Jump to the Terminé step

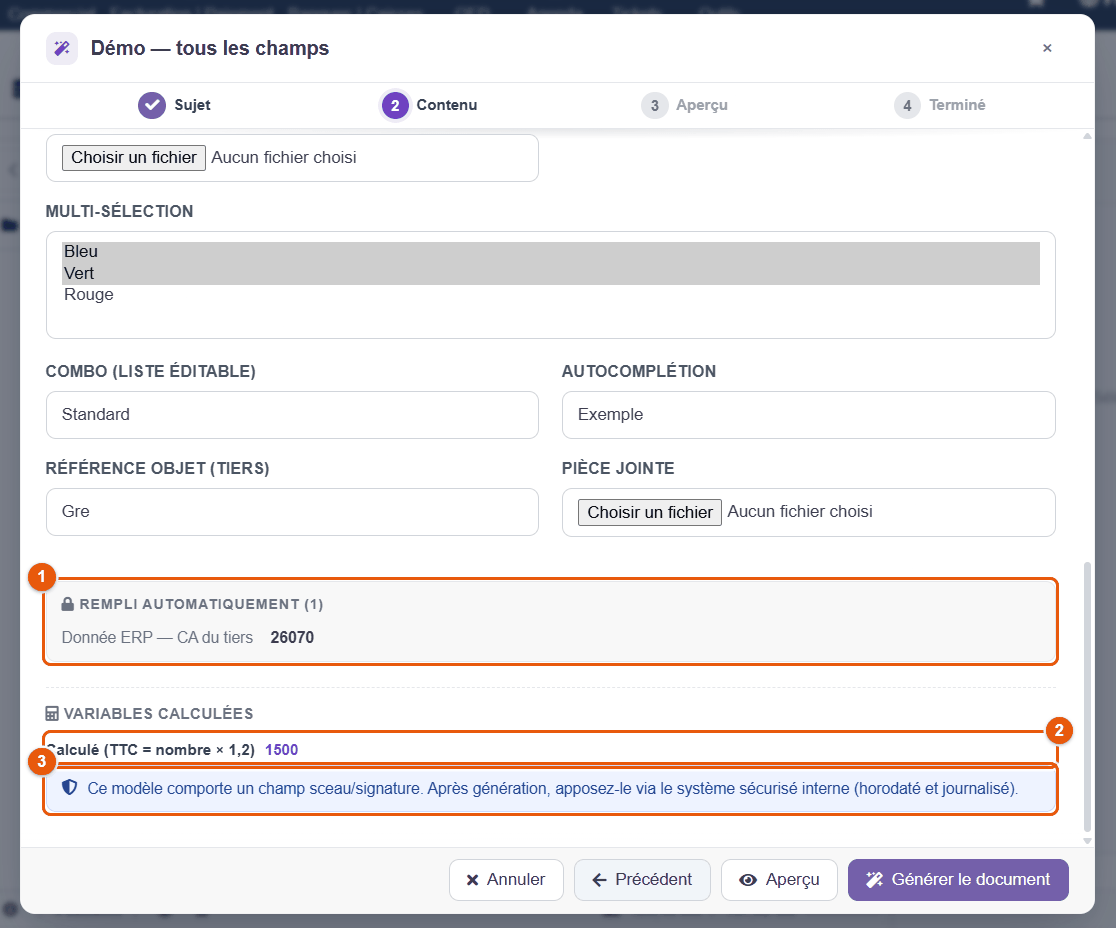pos(939,105)
